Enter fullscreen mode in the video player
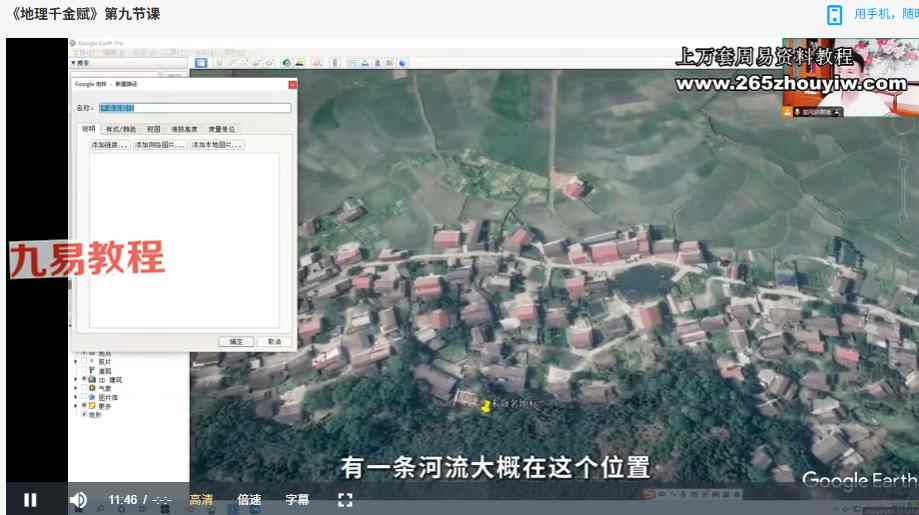Image resolution: width=919 pixels, height=515 pixels. click(345, 499)
